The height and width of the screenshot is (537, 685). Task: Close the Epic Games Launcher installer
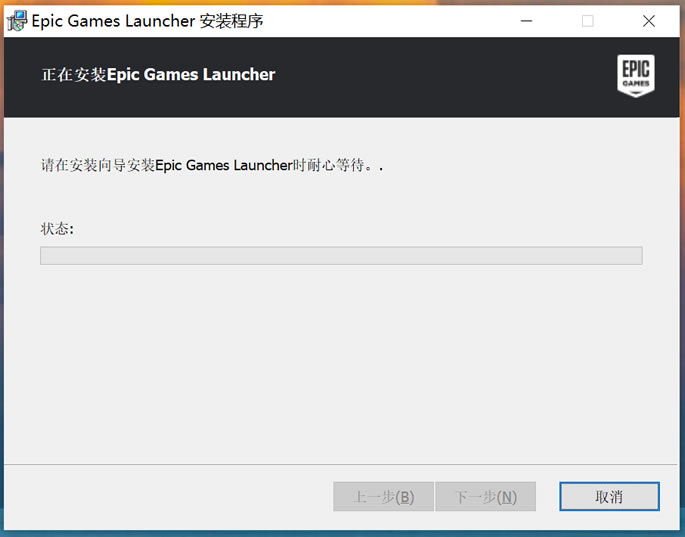coord(649,21)
